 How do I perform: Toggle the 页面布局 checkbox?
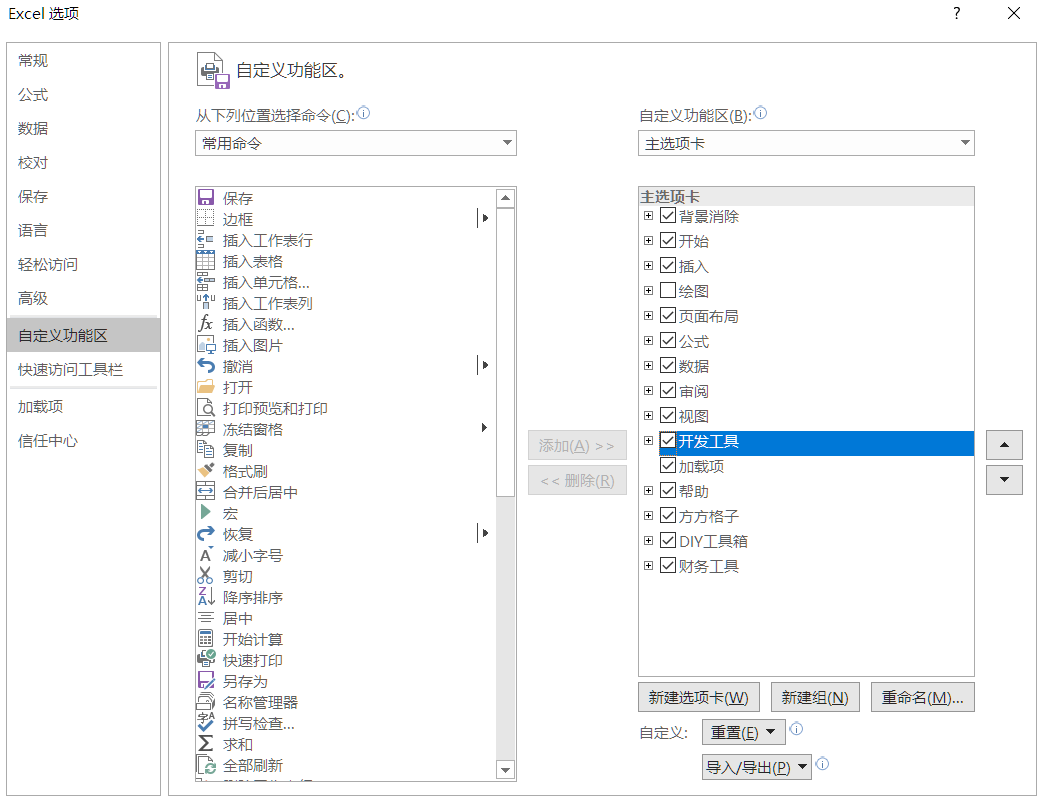[668, 316]
